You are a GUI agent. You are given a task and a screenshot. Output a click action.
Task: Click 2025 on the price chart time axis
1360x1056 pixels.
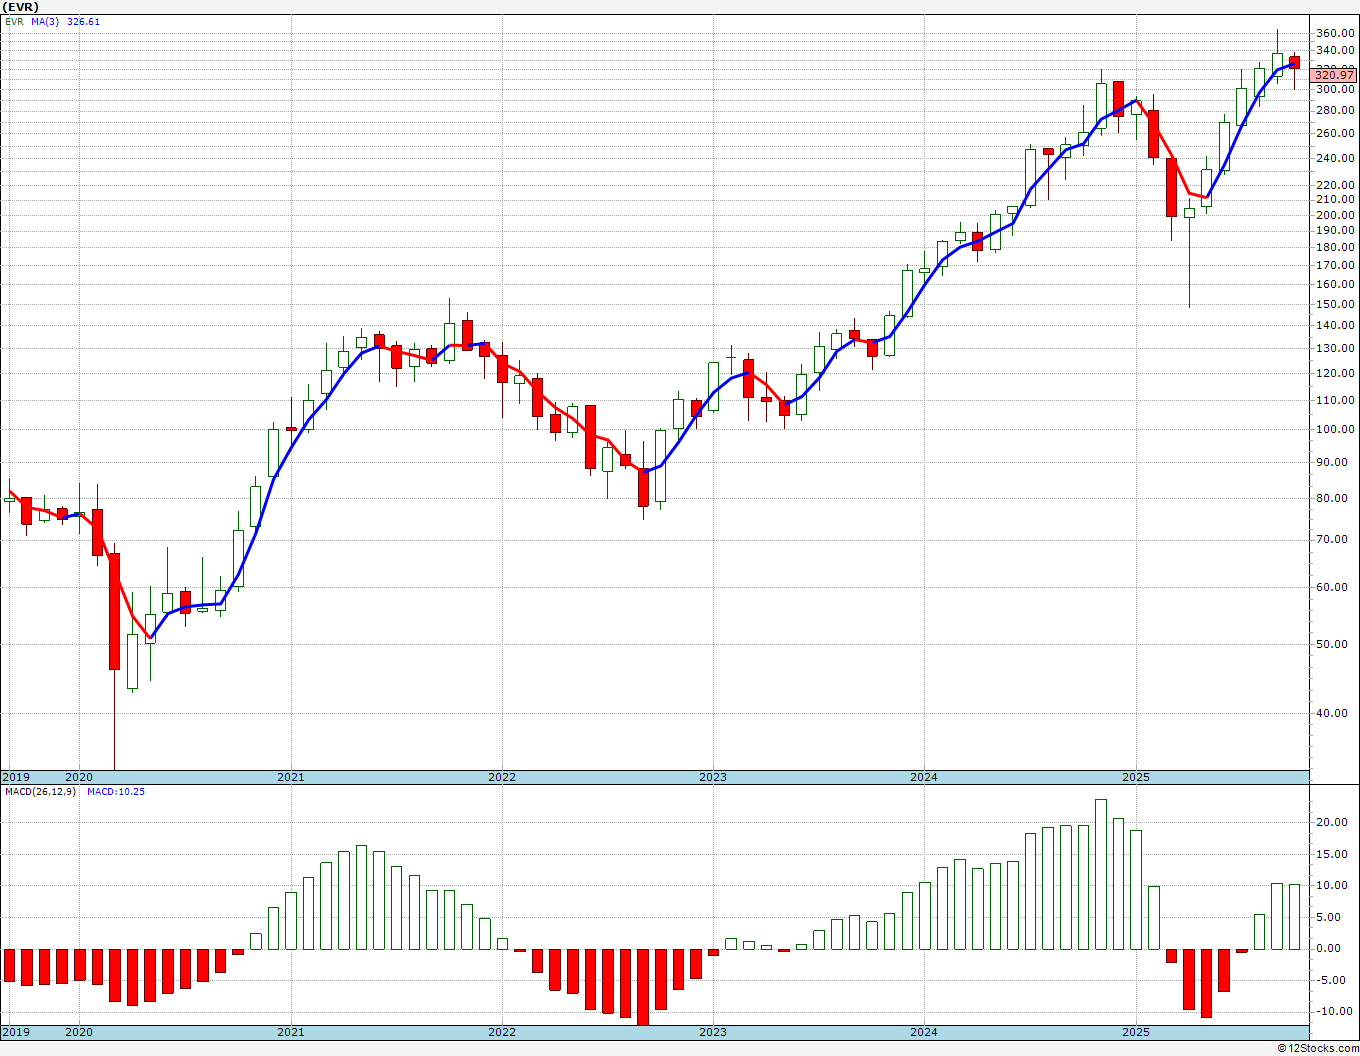pyautogui.click(x=1135, y=777)
